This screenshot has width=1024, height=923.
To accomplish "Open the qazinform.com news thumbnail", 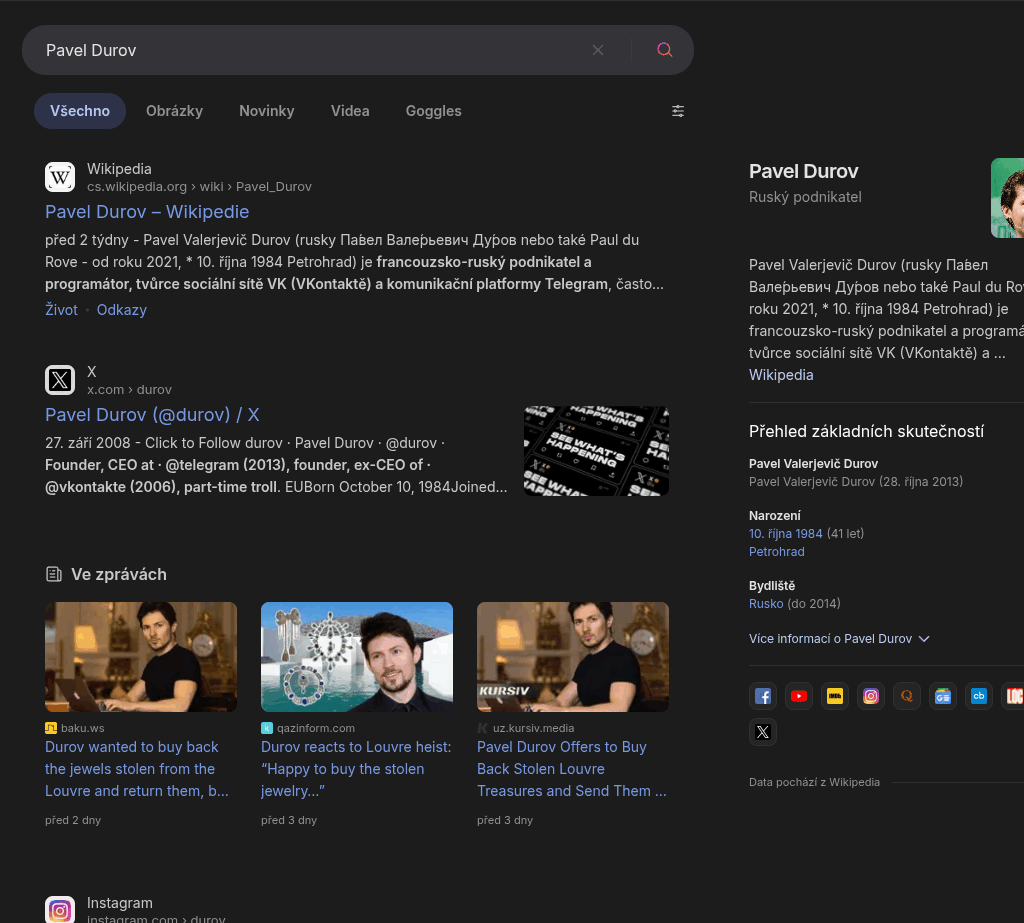I will click(357, 657).
